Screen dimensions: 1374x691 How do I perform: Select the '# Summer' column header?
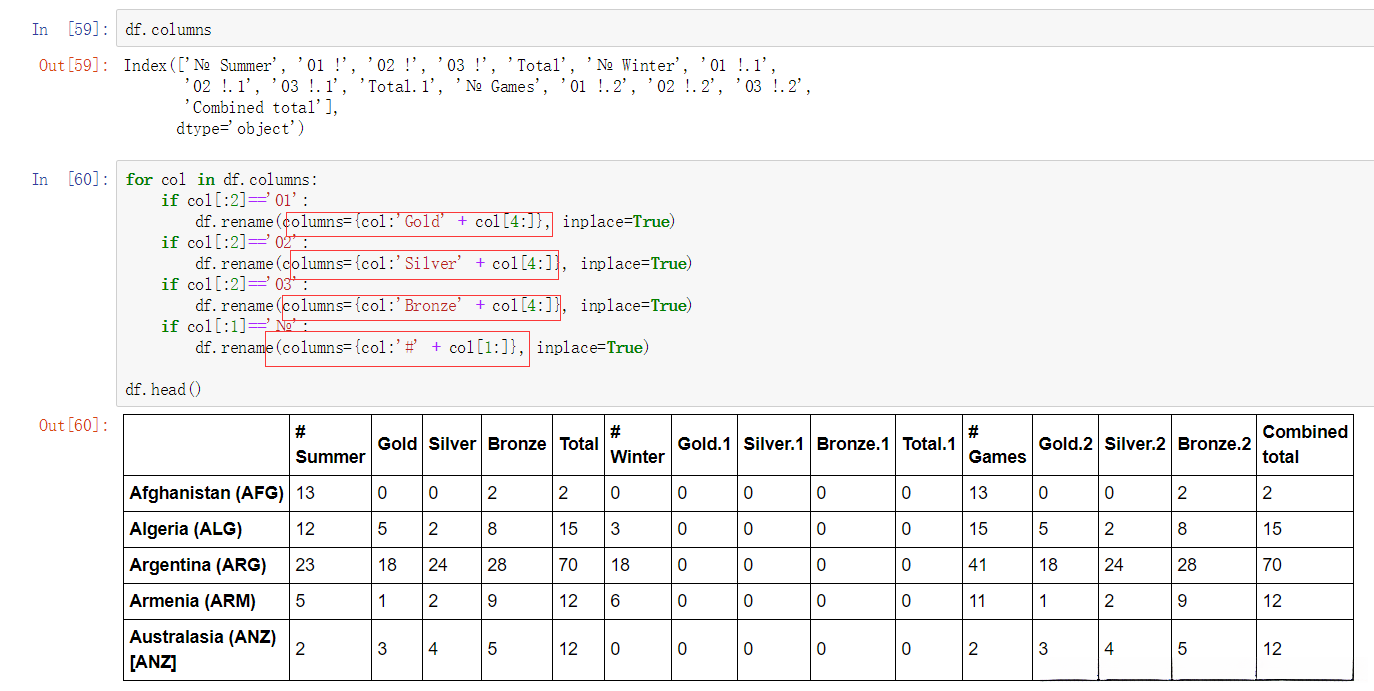pyautogui.click(x=329, y=444)
